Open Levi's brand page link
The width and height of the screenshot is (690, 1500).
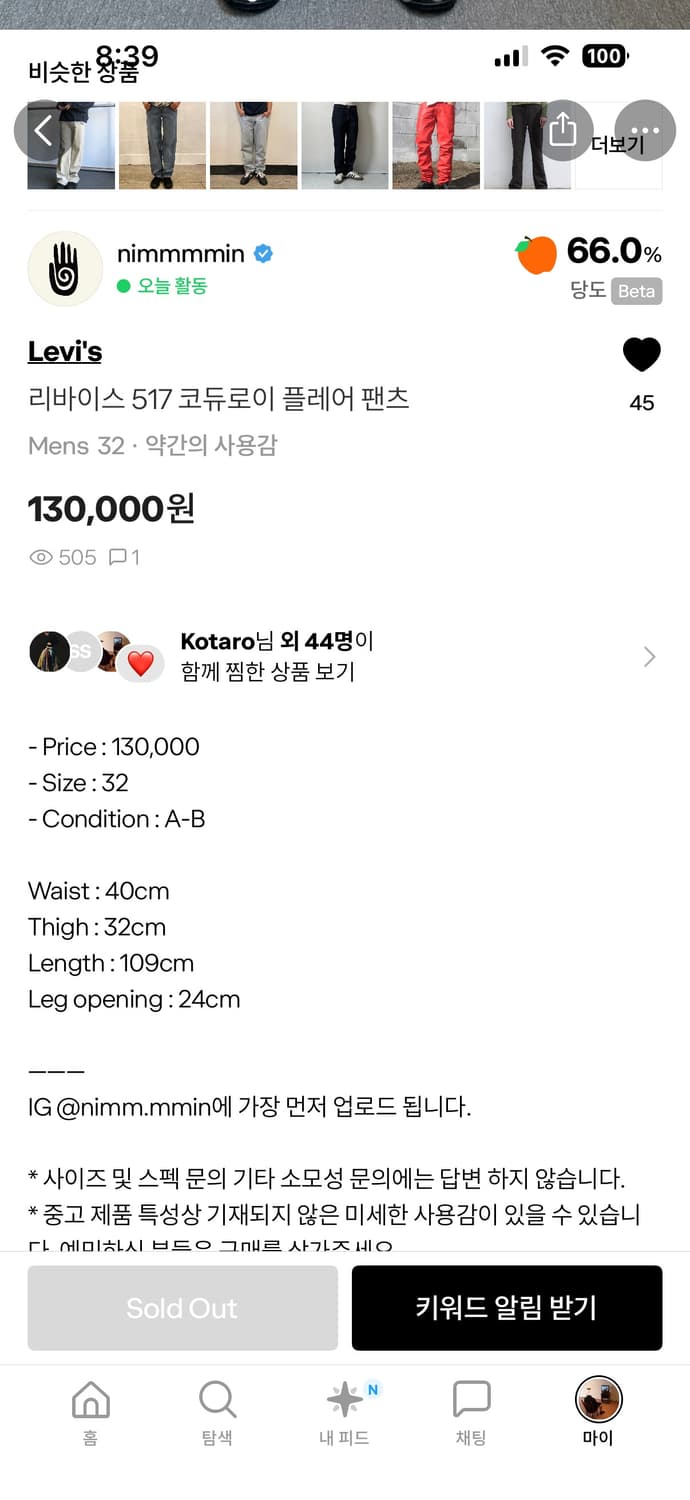point(63,351)
